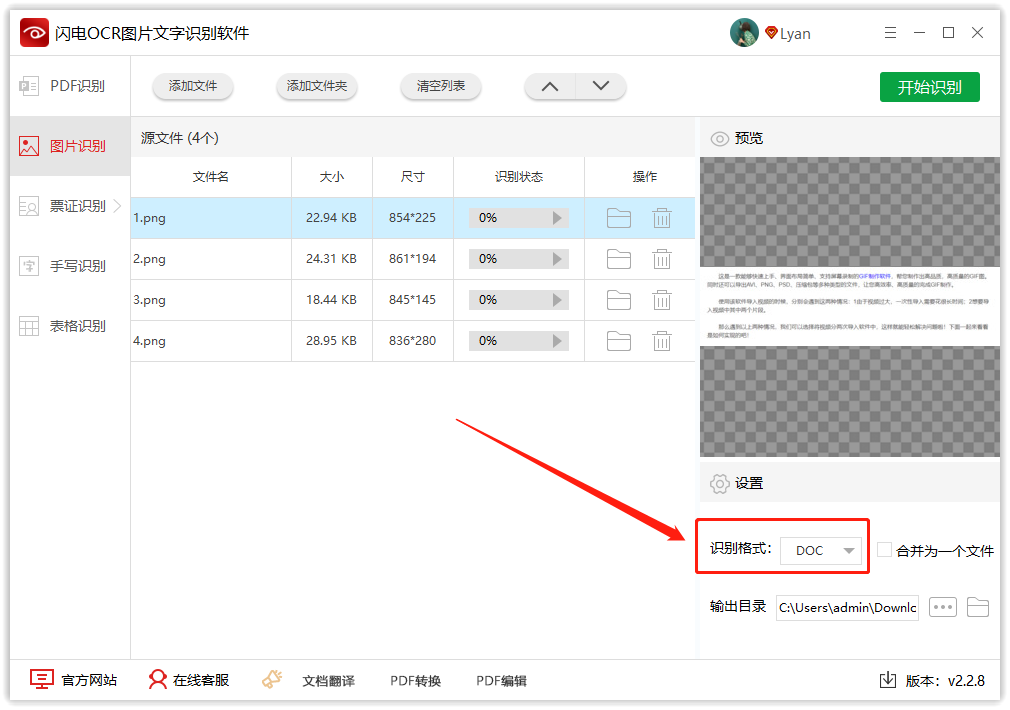The height and width of the screenshot is (710, 1010).
Task: Click the output directory path field
Action: [846, 607]
